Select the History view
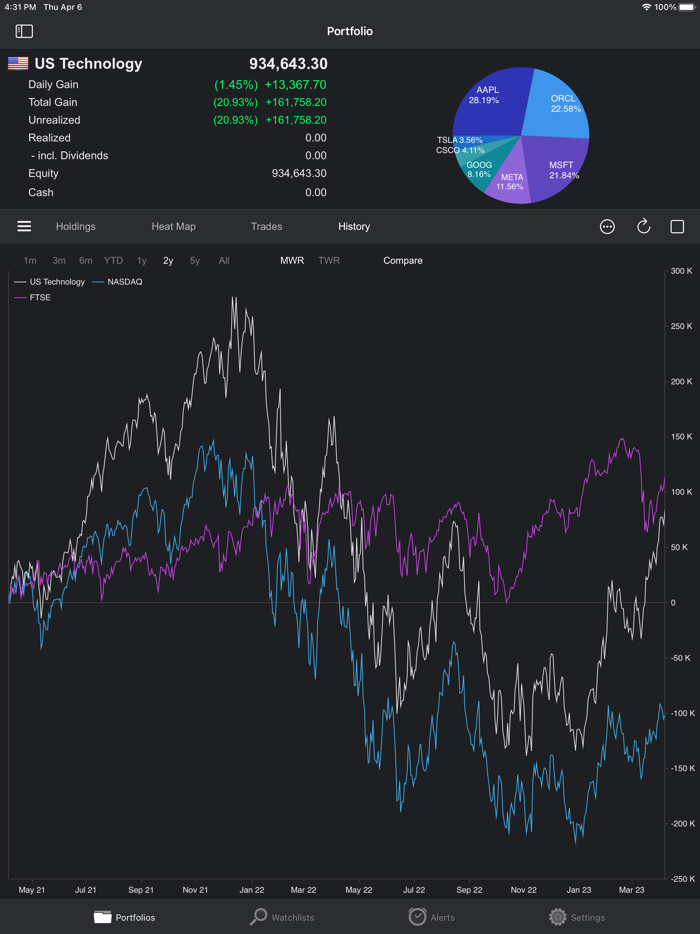700x934 pixels. [x=354, y=226]
